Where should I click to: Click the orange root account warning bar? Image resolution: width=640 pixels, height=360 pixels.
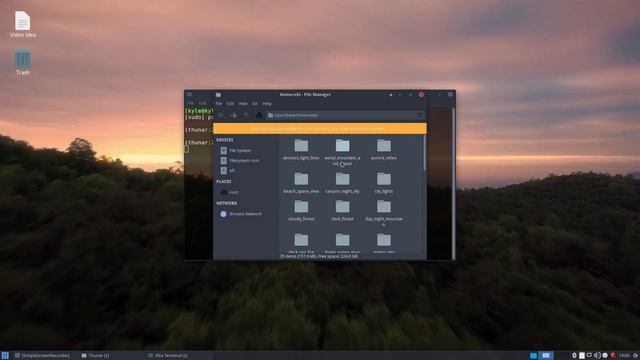coord(320,129)
